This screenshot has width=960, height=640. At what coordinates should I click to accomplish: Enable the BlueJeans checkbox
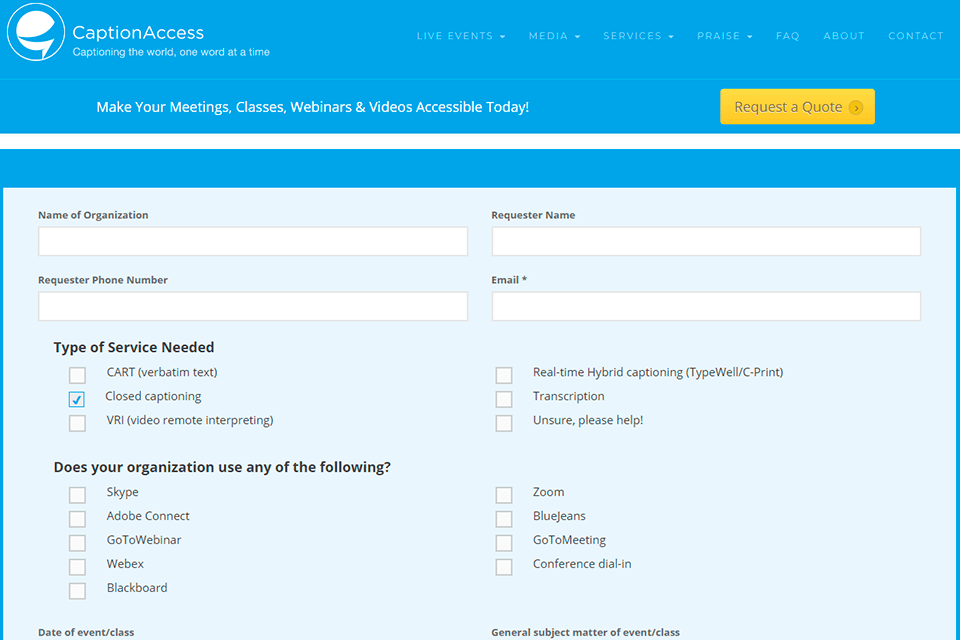coord(504,519)
